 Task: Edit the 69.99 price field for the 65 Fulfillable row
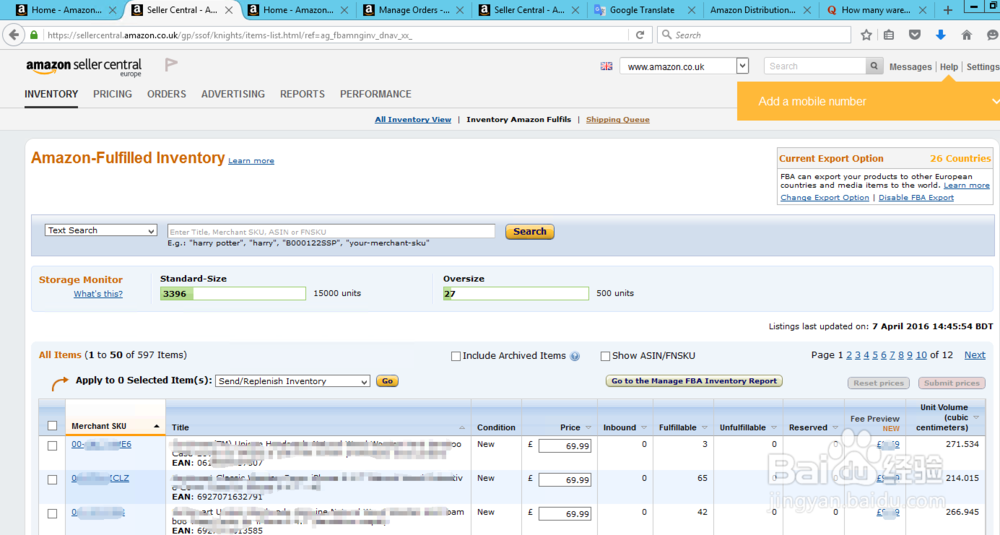565,480
